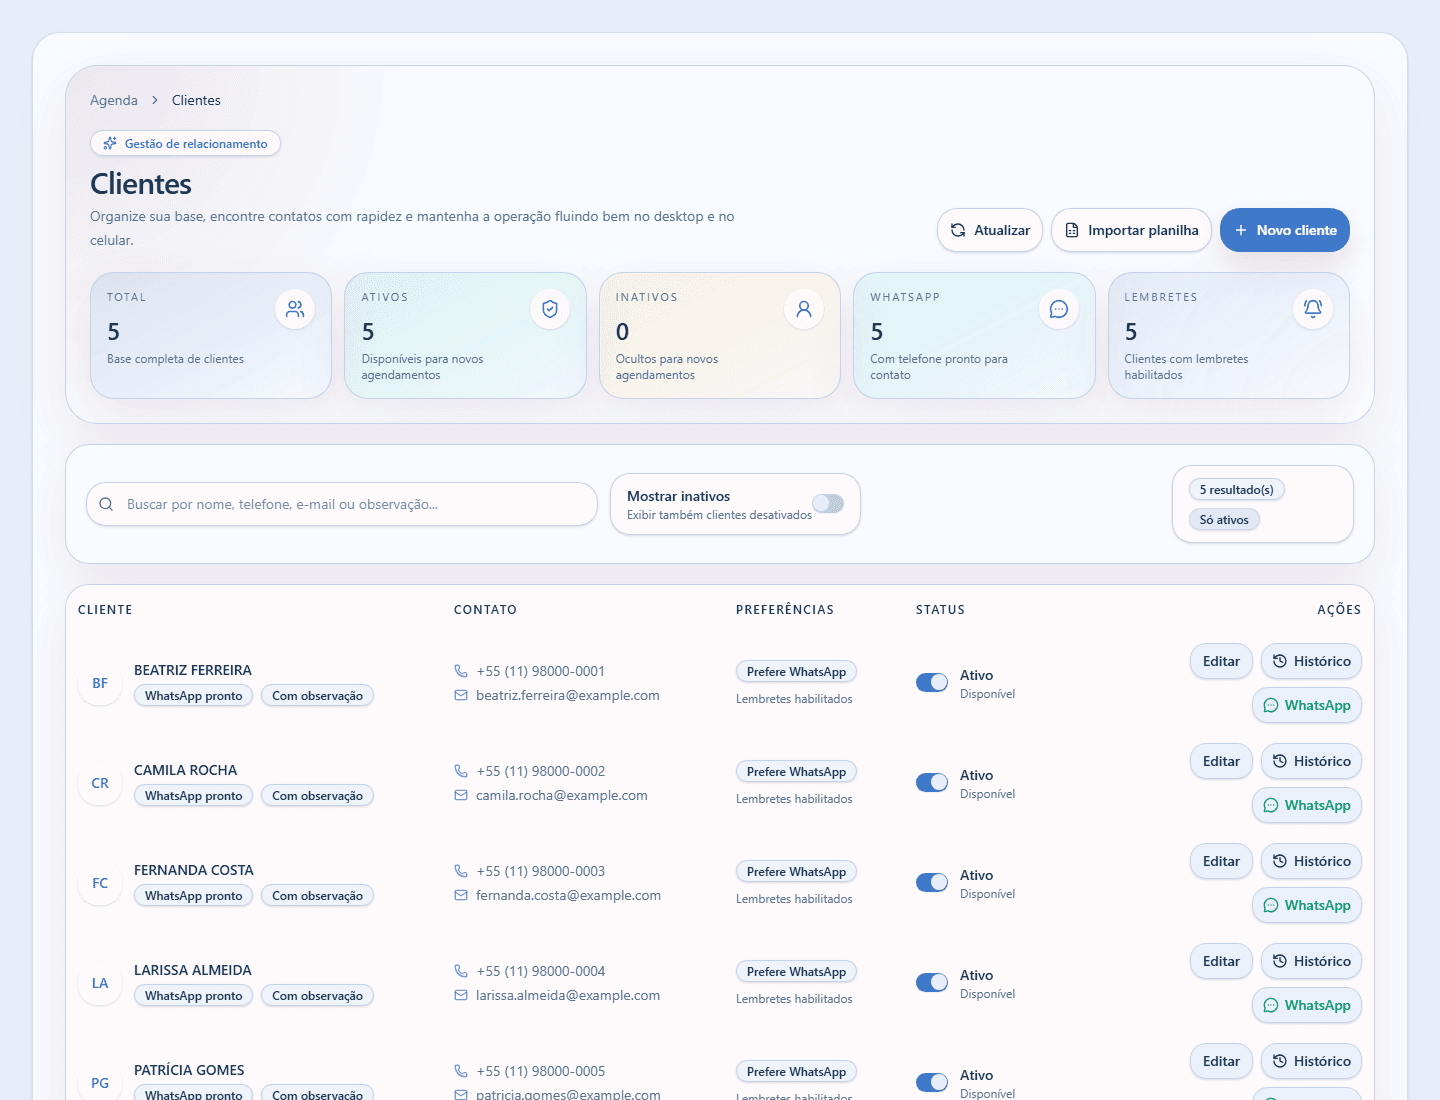The height and width of the screenshot is (1100, 1440).
Task: Click the envelope icon beside Camila's email
Action: tap(461, 795)
